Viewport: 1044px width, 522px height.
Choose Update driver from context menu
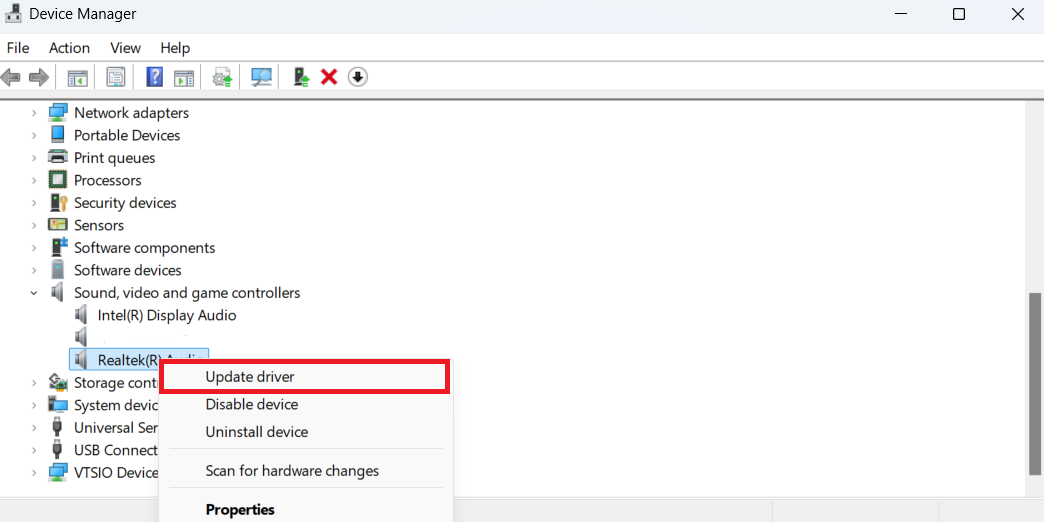(x=305, y=377)
